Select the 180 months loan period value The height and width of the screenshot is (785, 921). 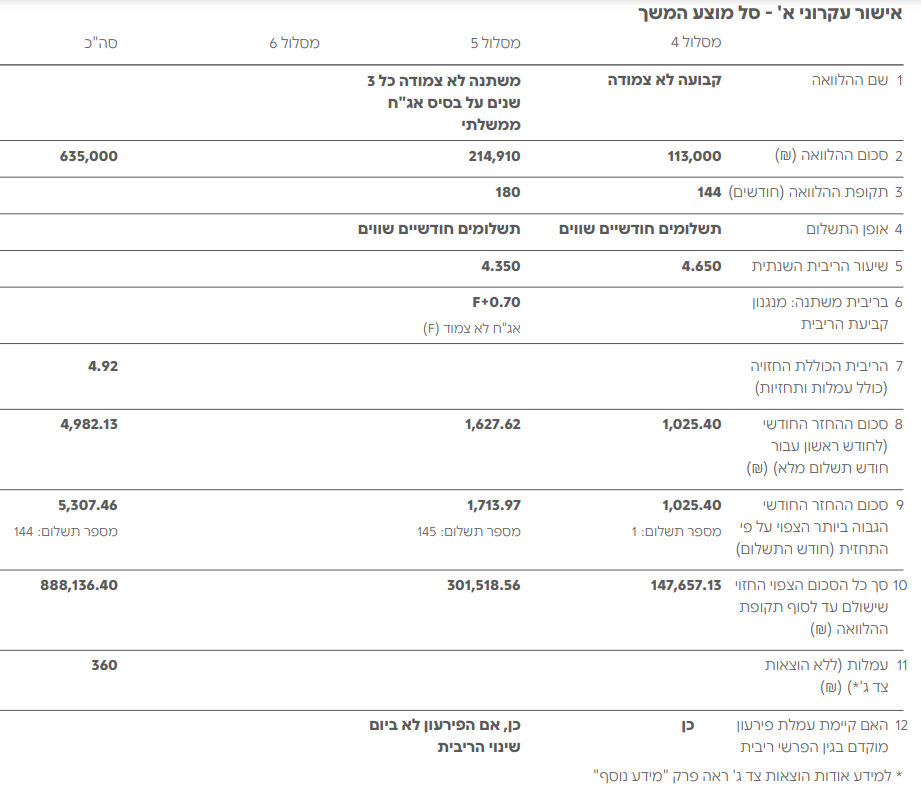tap(507, 192)
